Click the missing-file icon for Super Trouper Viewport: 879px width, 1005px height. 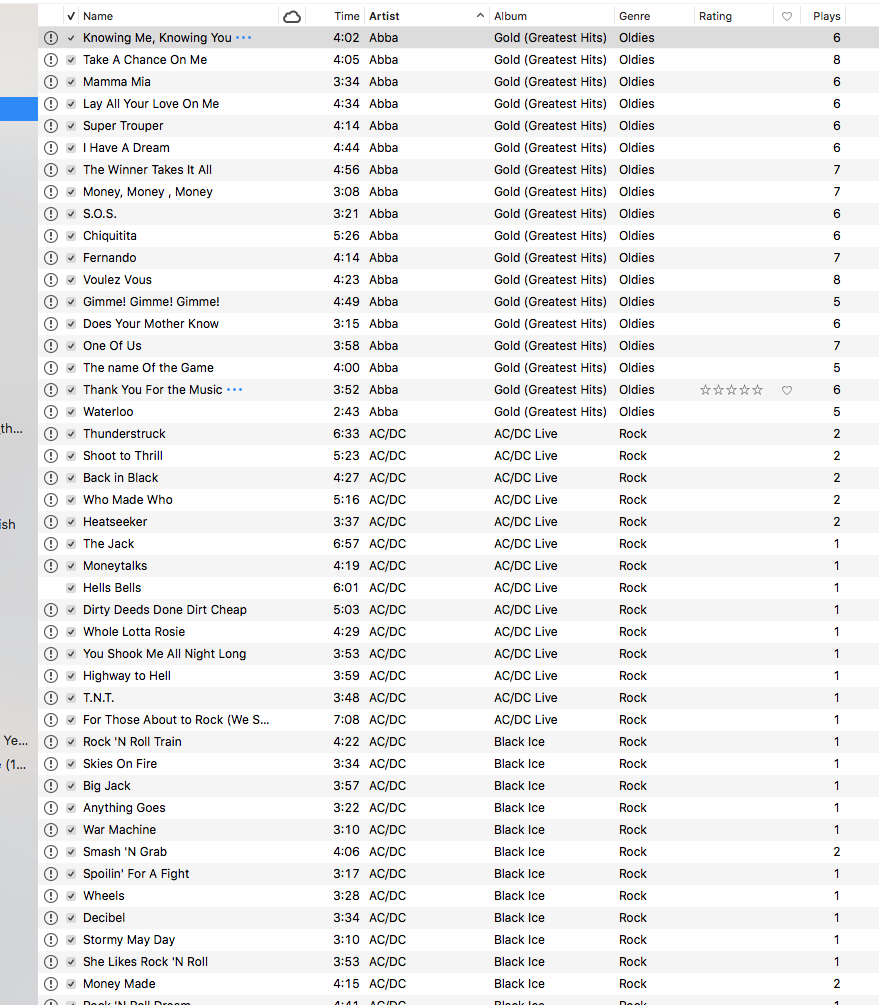click(x=51, y=126)
